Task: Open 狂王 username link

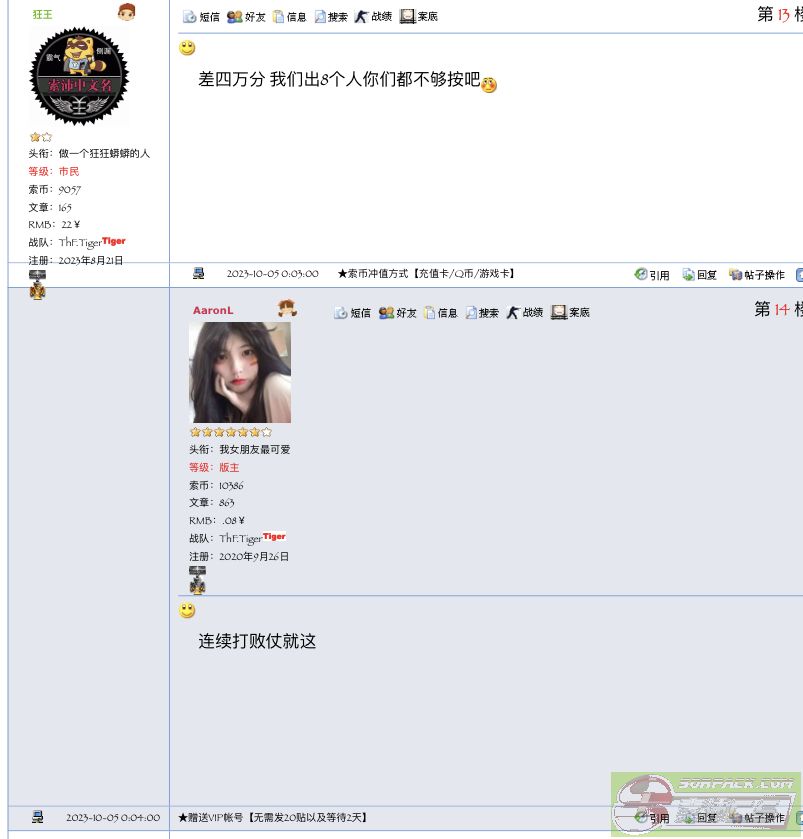Action: tap(42, 14)
